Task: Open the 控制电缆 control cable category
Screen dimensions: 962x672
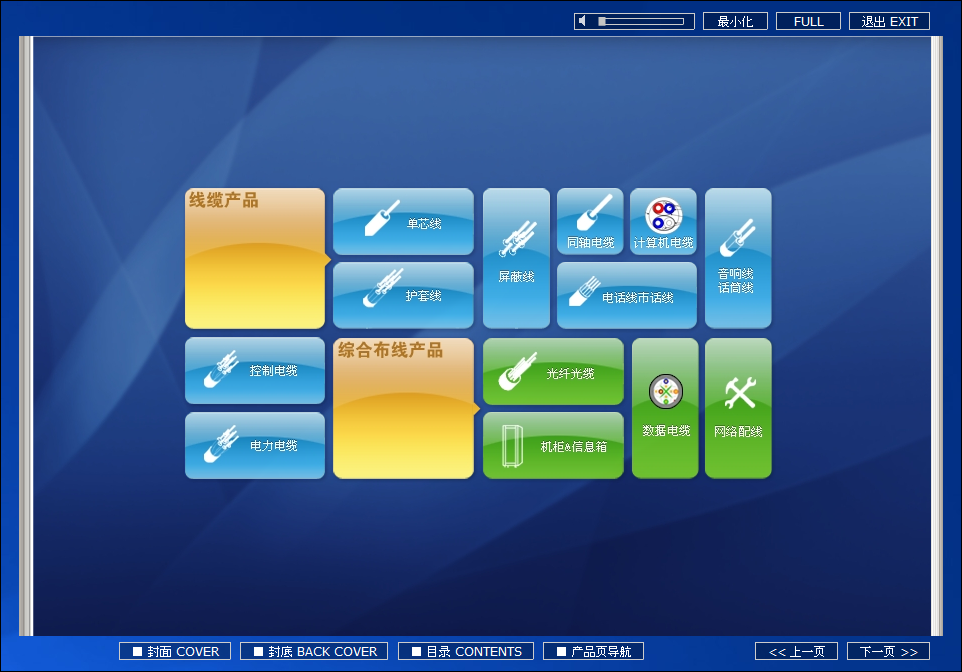Action: (255, 370)
